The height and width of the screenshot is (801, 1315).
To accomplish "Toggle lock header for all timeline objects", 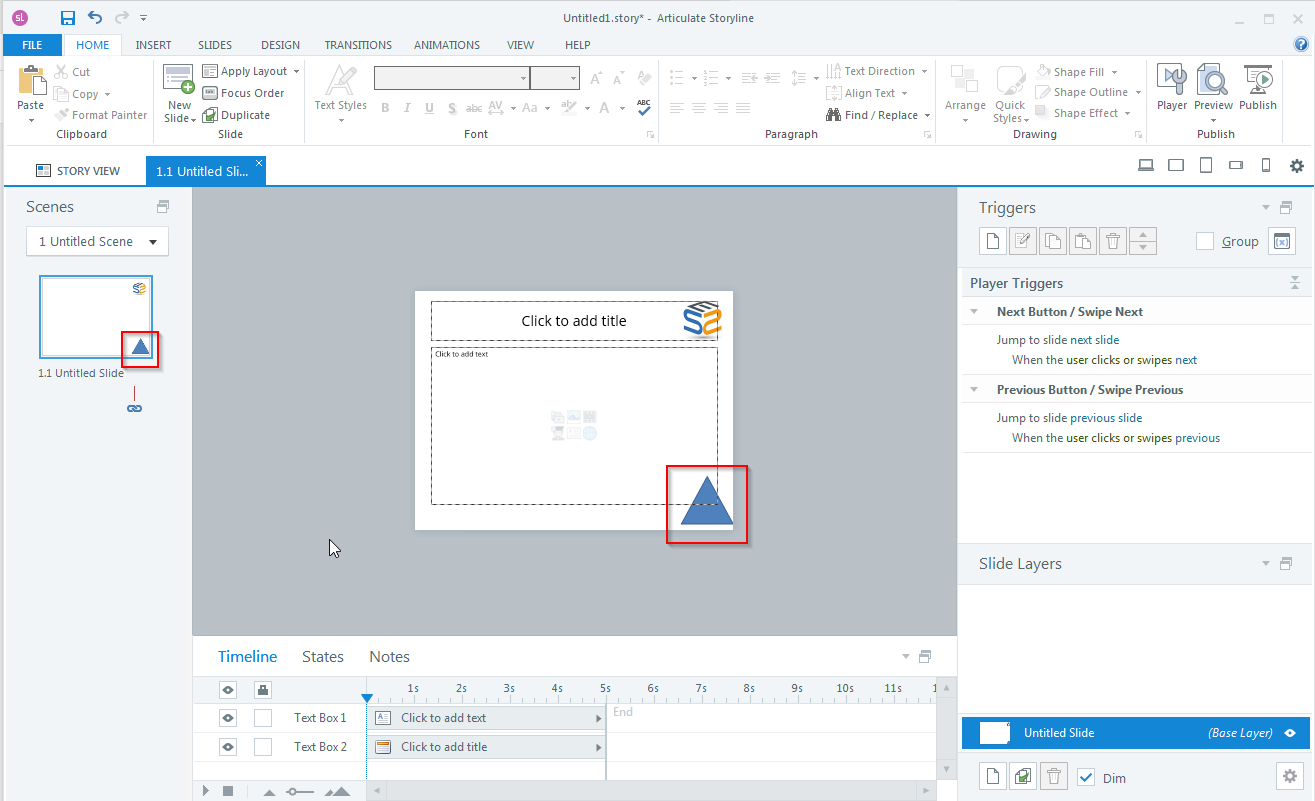I will [262, 689].
